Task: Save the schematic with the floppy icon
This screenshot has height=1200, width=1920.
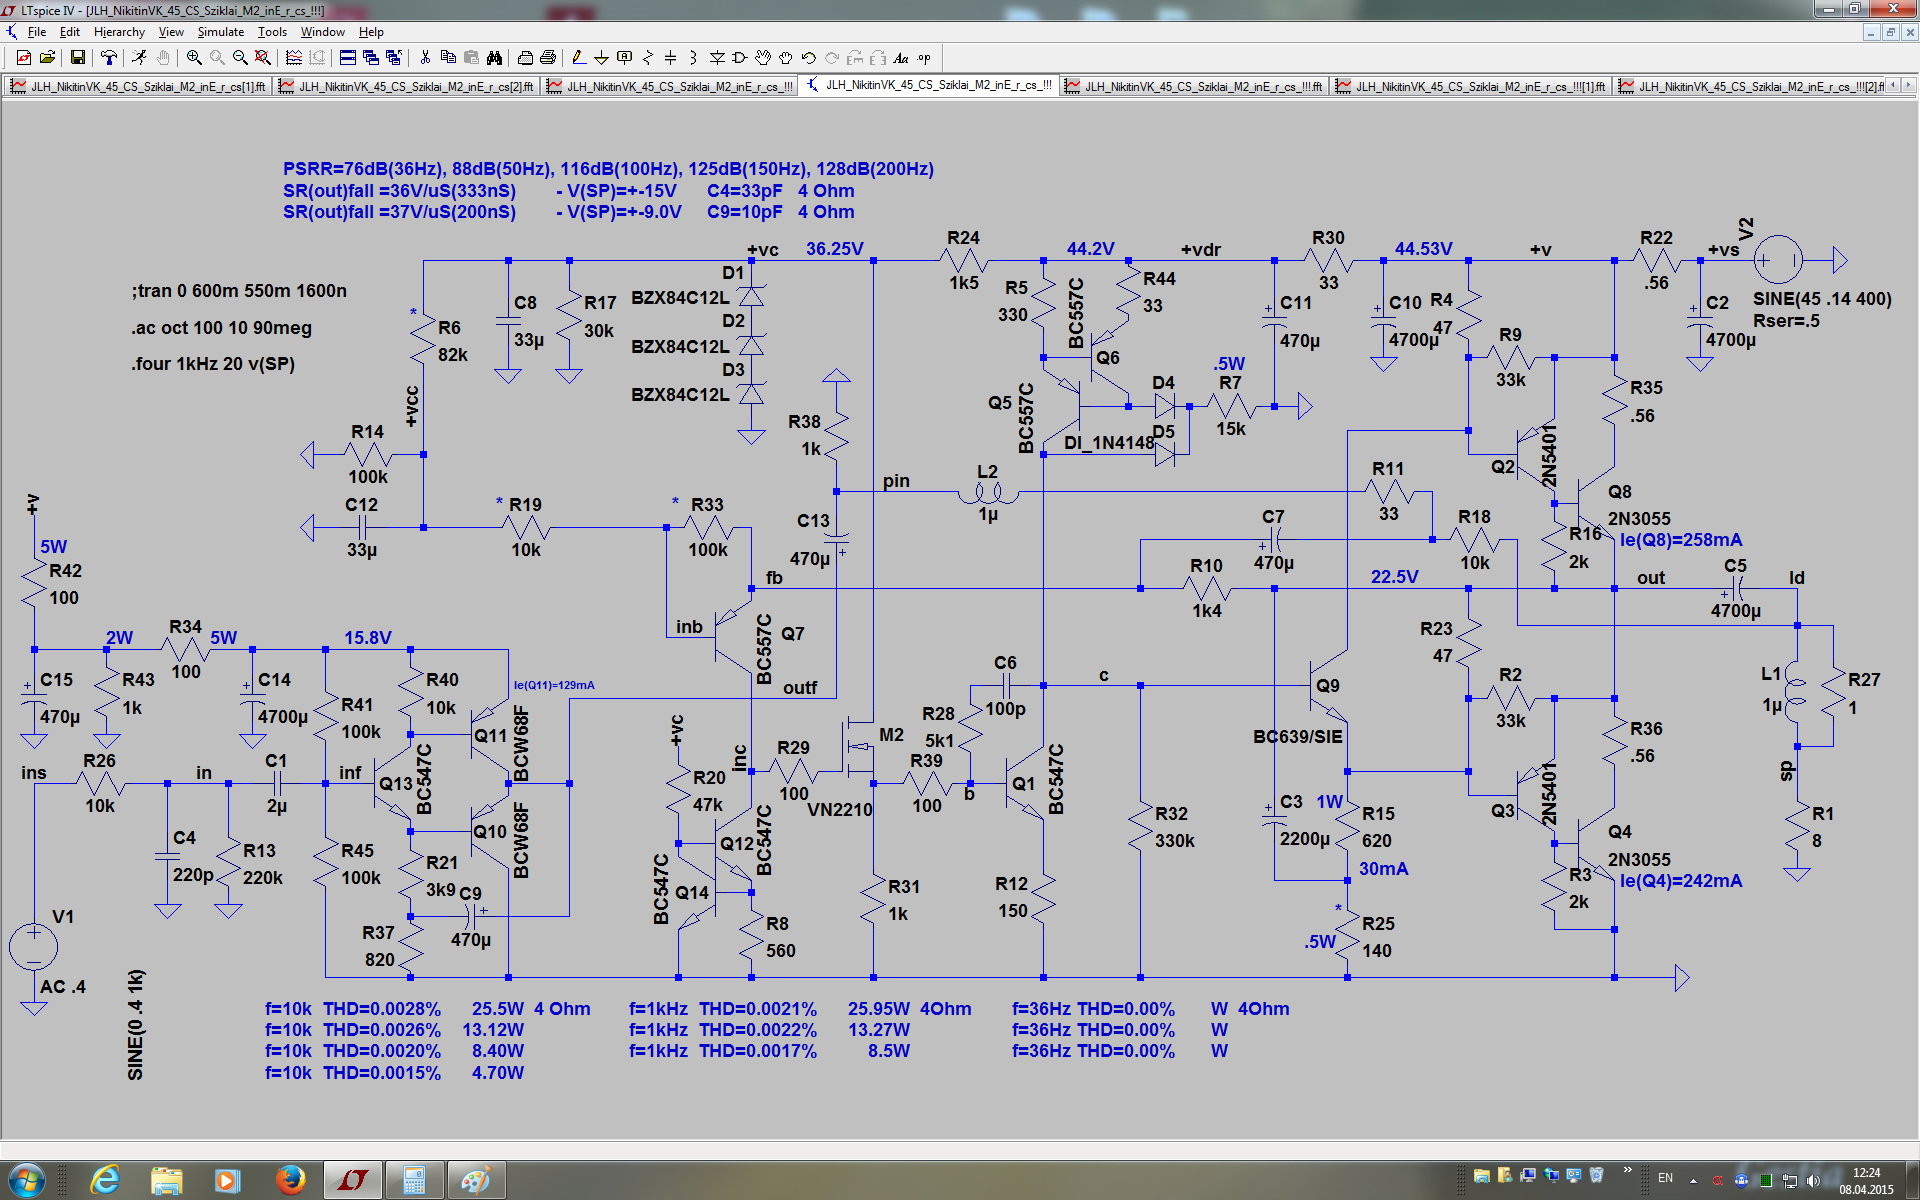Action: pos(77,58)
